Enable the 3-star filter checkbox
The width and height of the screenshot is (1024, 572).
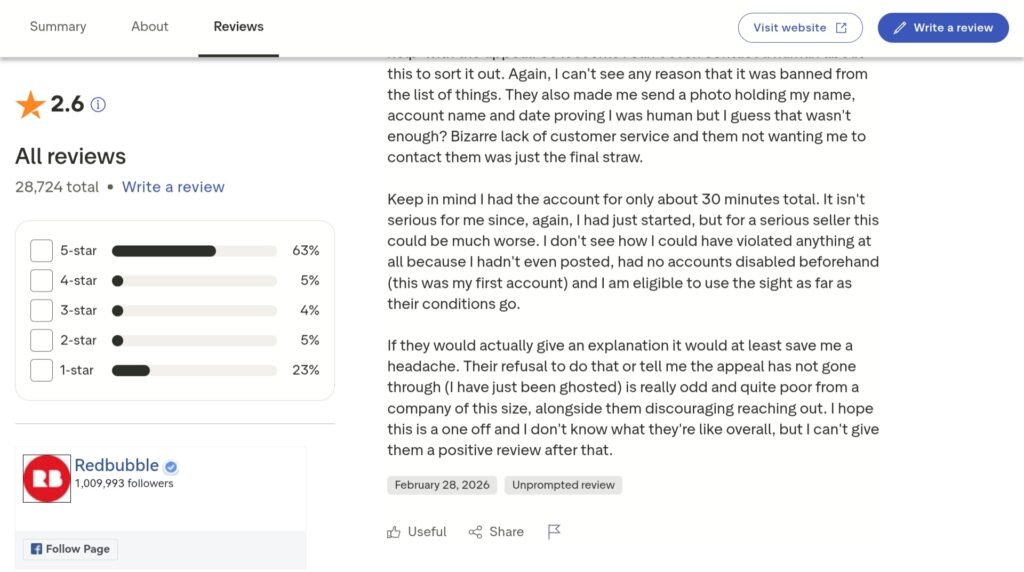point(41,310)
